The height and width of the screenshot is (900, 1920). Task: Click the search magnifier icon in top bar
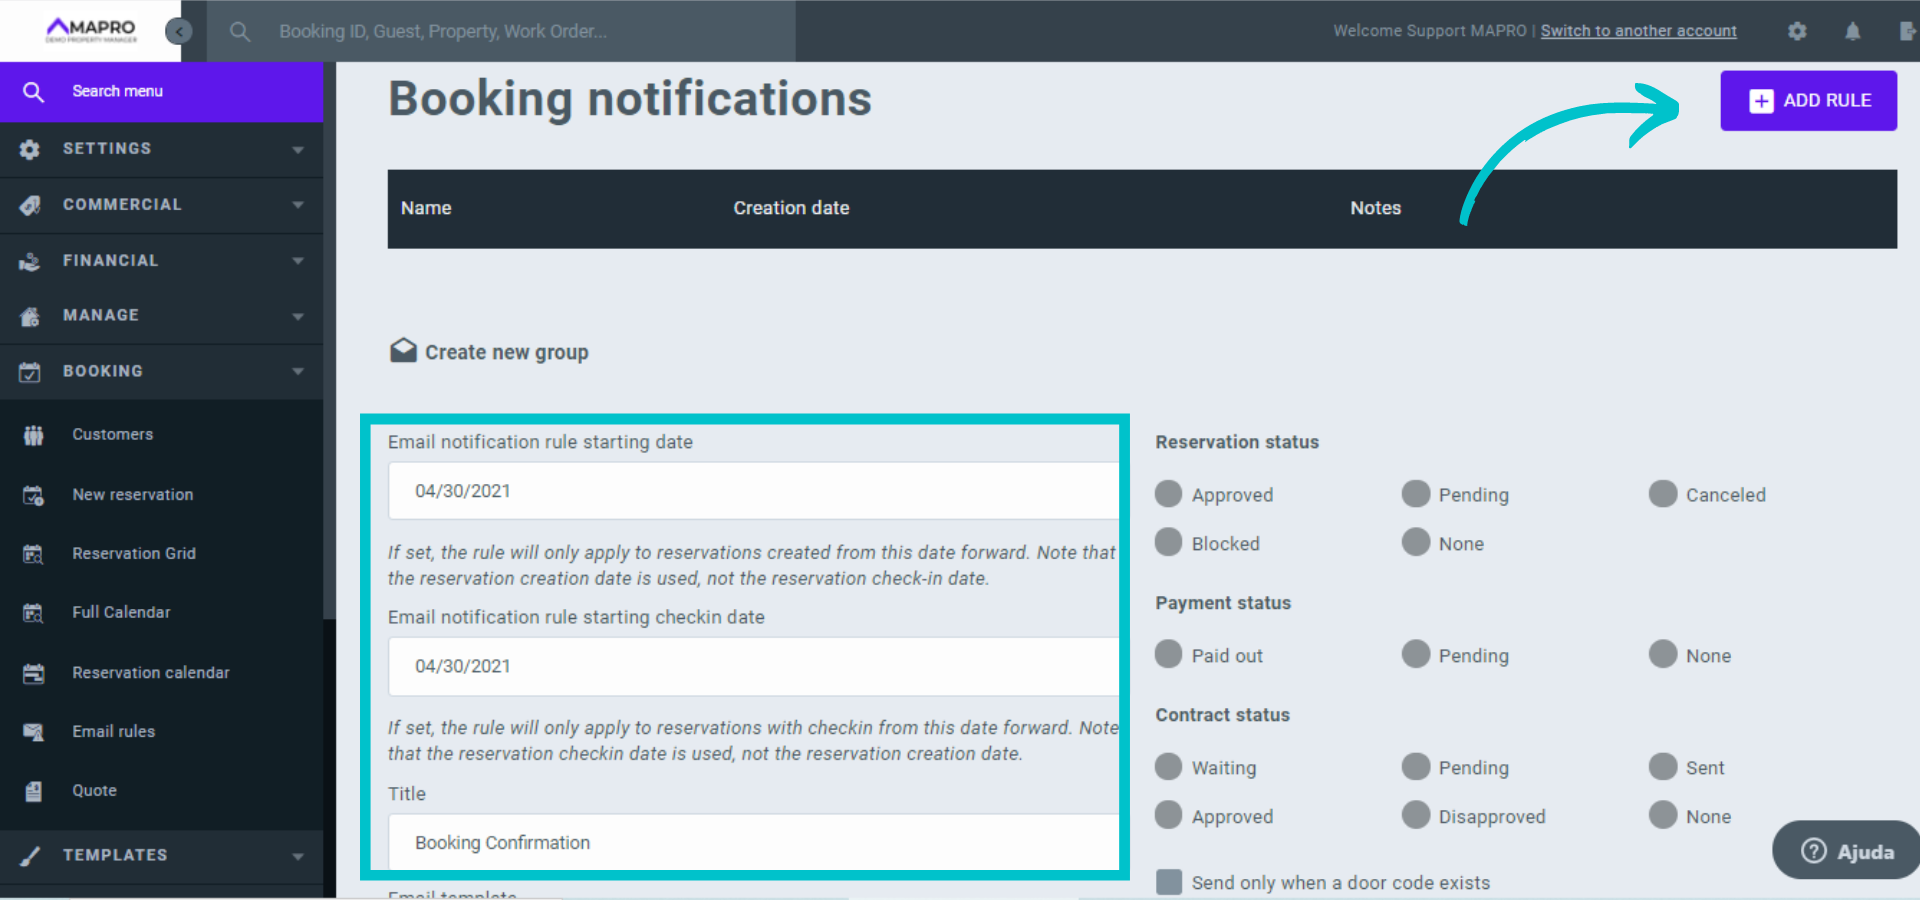click(x=240, y=31)
